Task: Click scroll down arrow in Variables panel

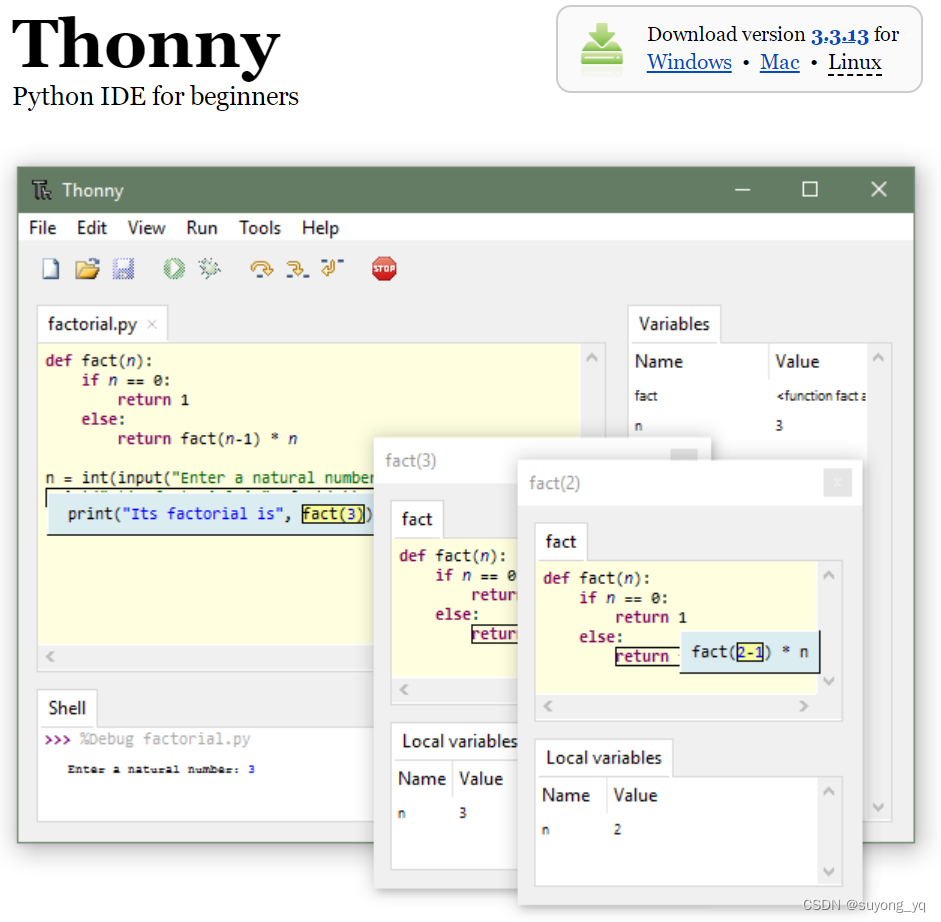Action: point(878,807)
